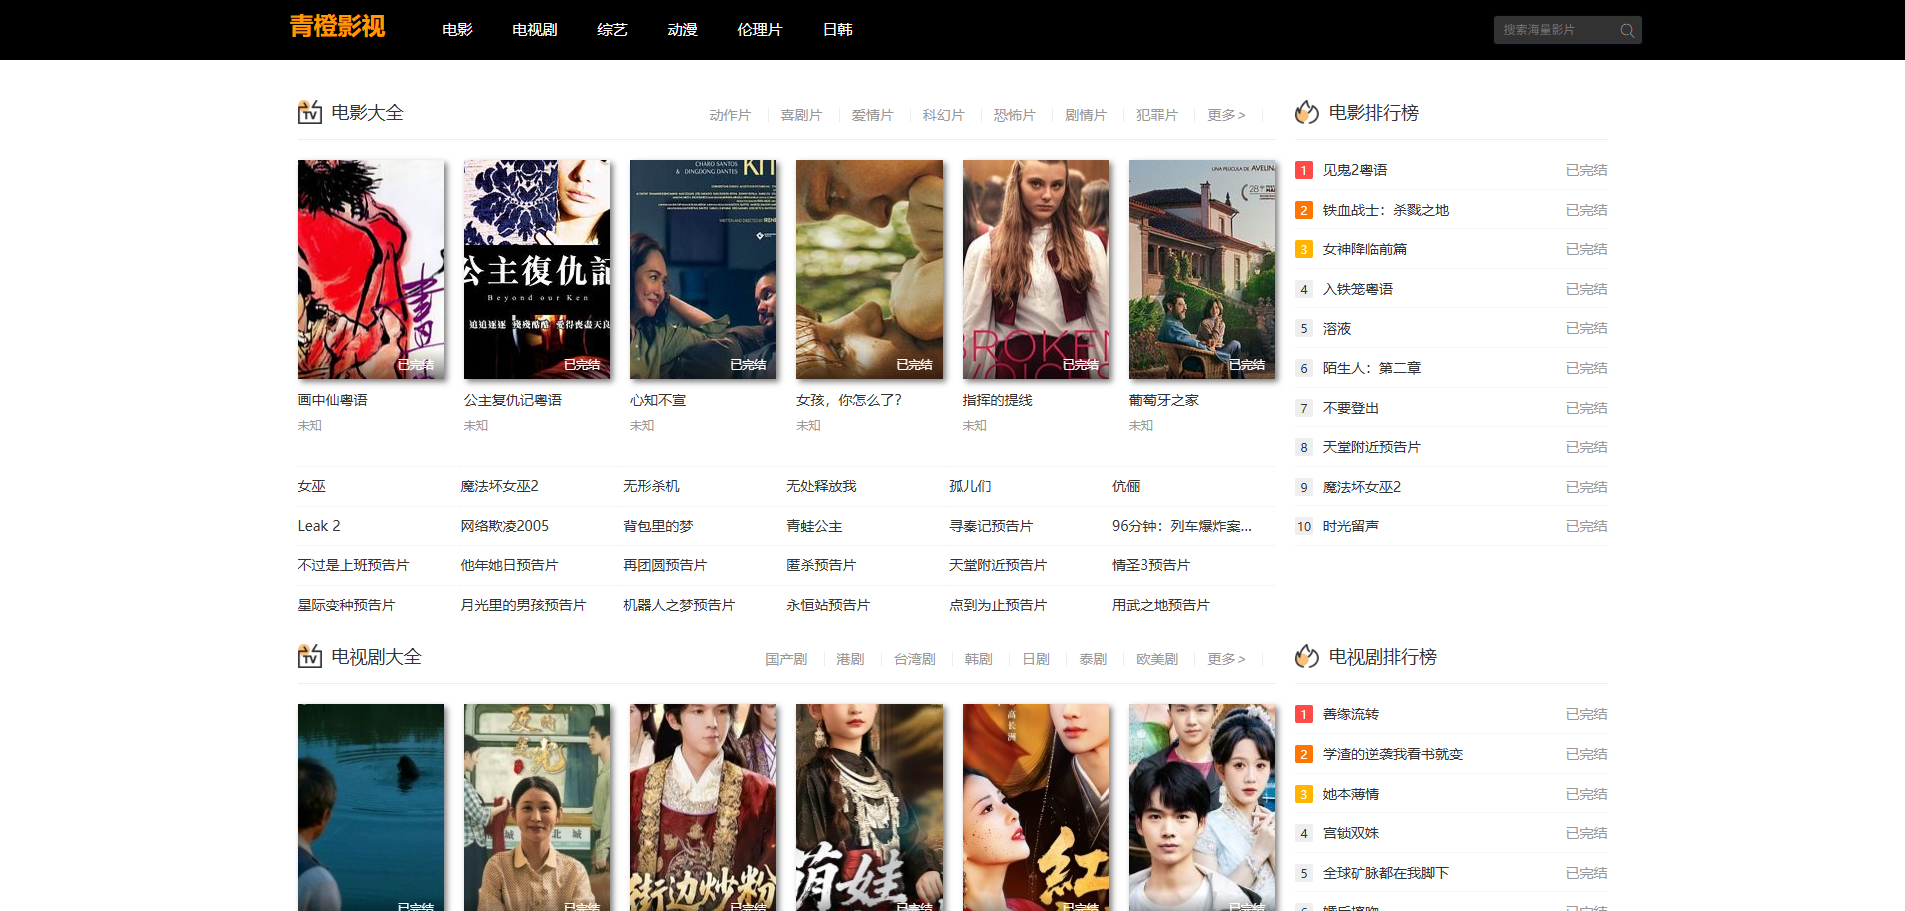
Task: Click the flame icon beside 电视剧排行榜
Action: point(1306,656)
